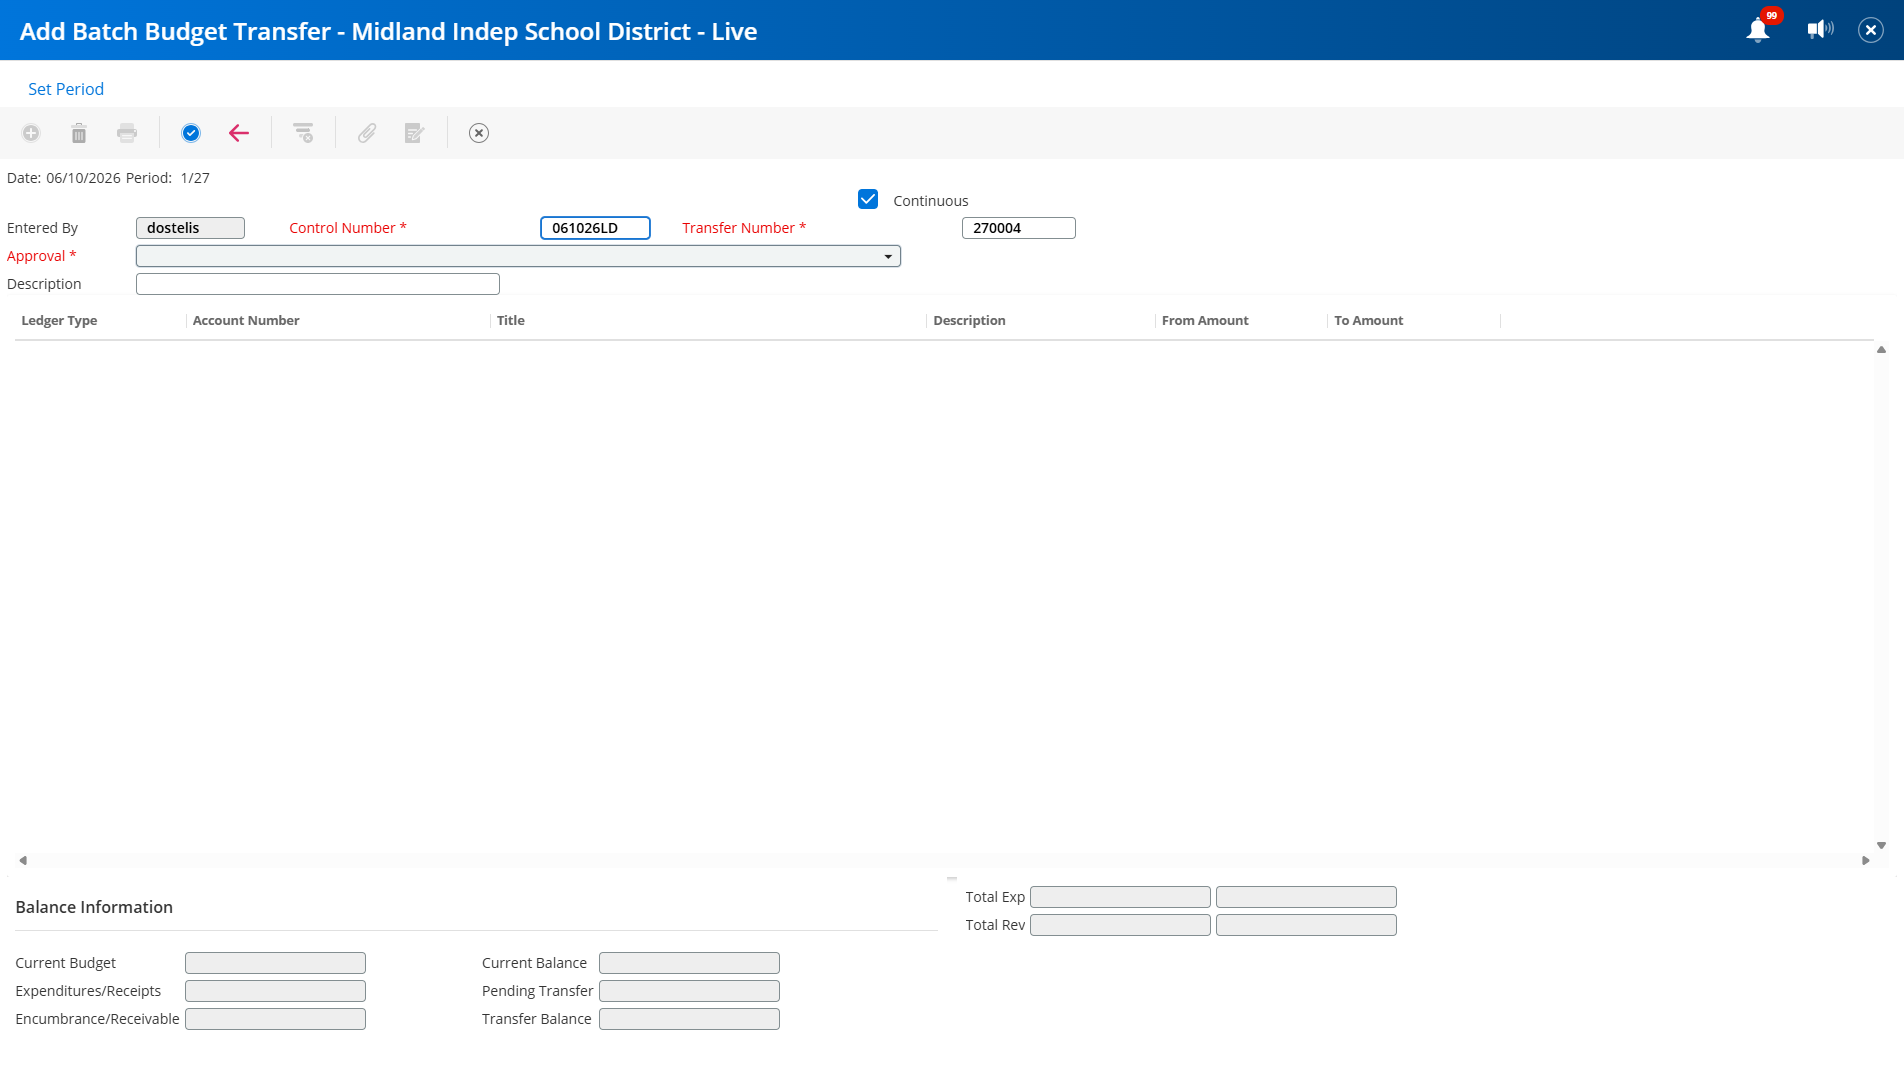Click the add new record plus icon
The image size is (1904, 1078).
point(31,133)
